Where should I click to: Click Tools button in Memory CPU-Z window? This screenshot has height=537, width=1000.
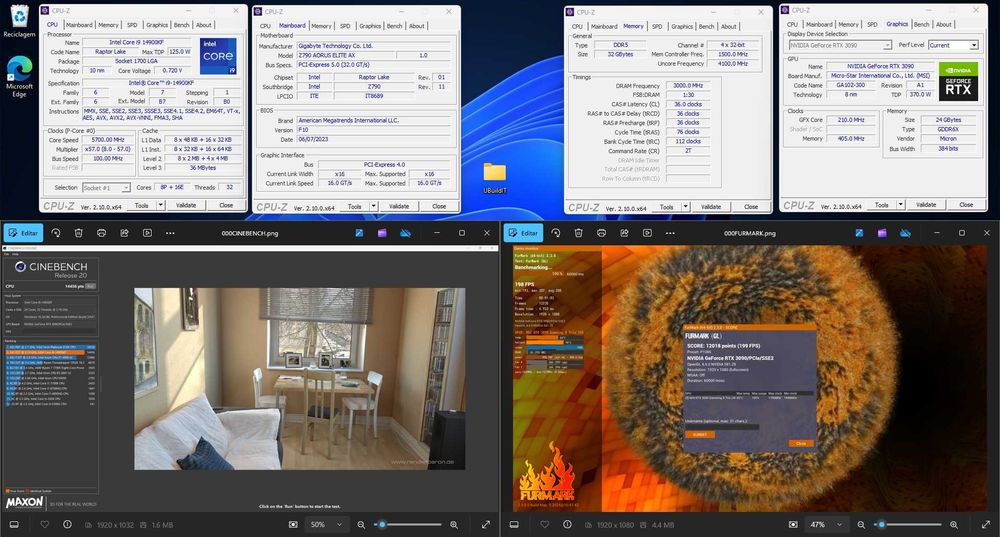tap(666, 207)
